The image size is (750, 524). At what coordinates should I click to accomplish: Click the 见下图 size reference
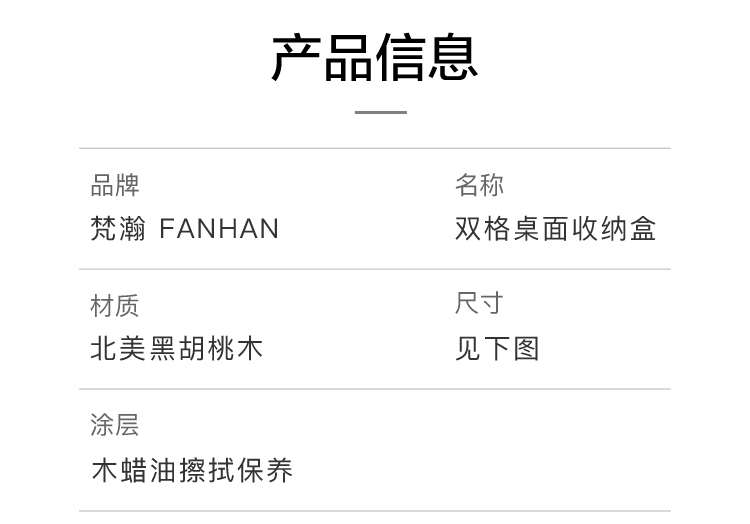[x=497, y=349]
